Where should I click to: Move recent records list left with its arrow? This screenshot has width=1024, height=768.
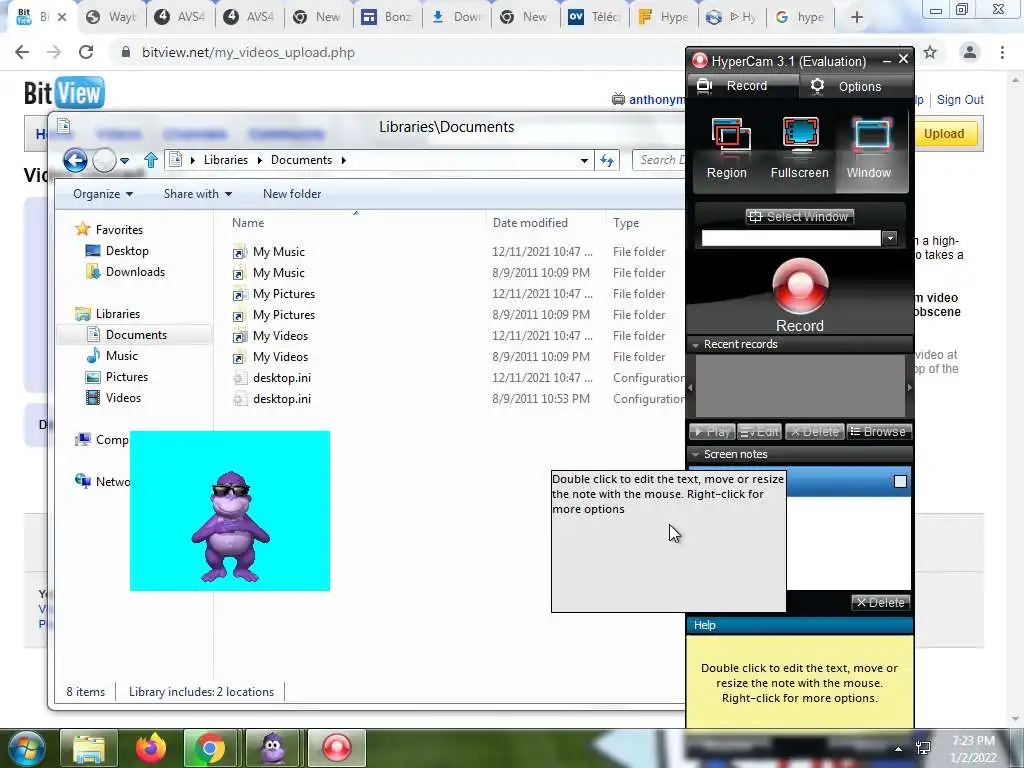(x=691, y=387)
